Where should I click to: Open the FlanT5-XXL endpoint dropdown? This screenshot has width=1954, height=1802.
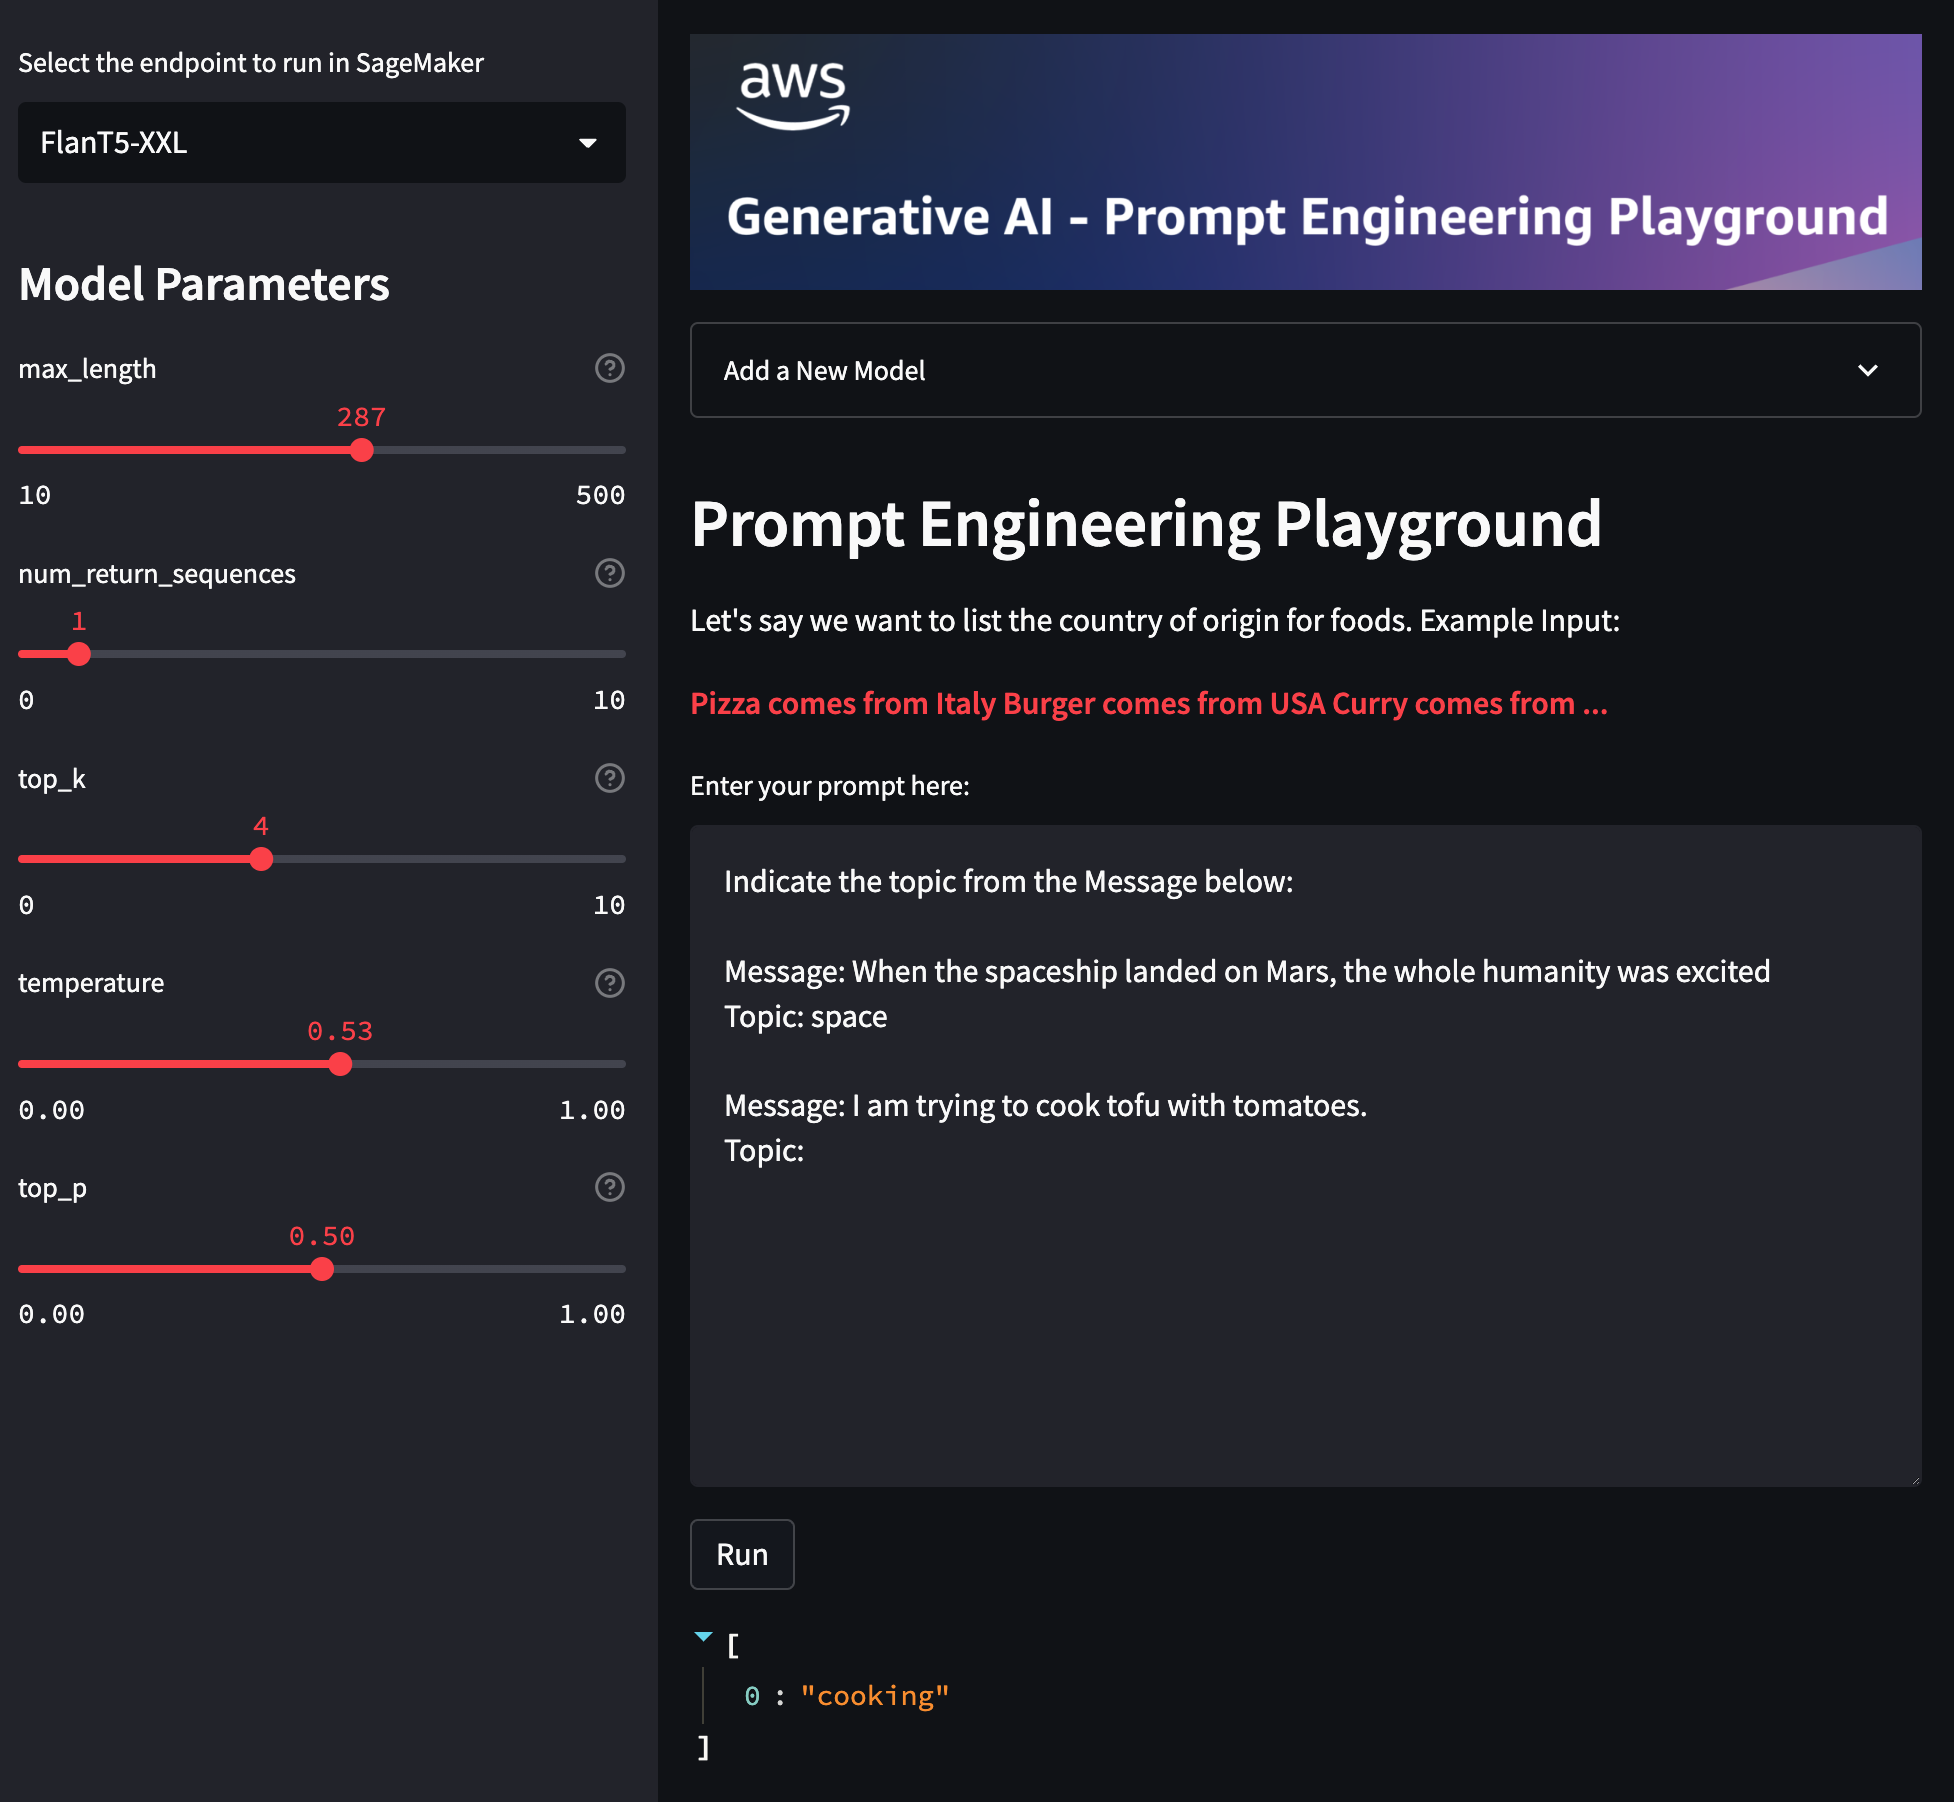pos(322,142)
